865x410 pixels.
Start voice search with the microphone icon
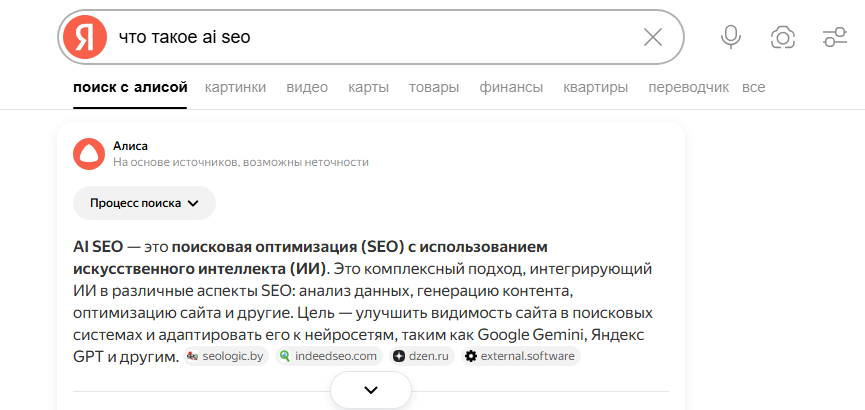pyautogui.click(x=731, y=37)
